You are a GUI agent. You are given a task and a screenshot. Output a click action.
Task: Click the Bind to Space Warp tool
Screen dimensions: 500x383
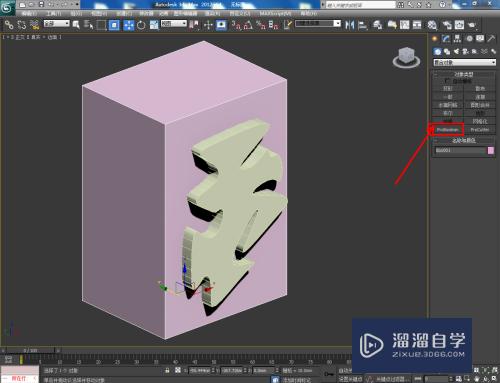coord(35,25)
